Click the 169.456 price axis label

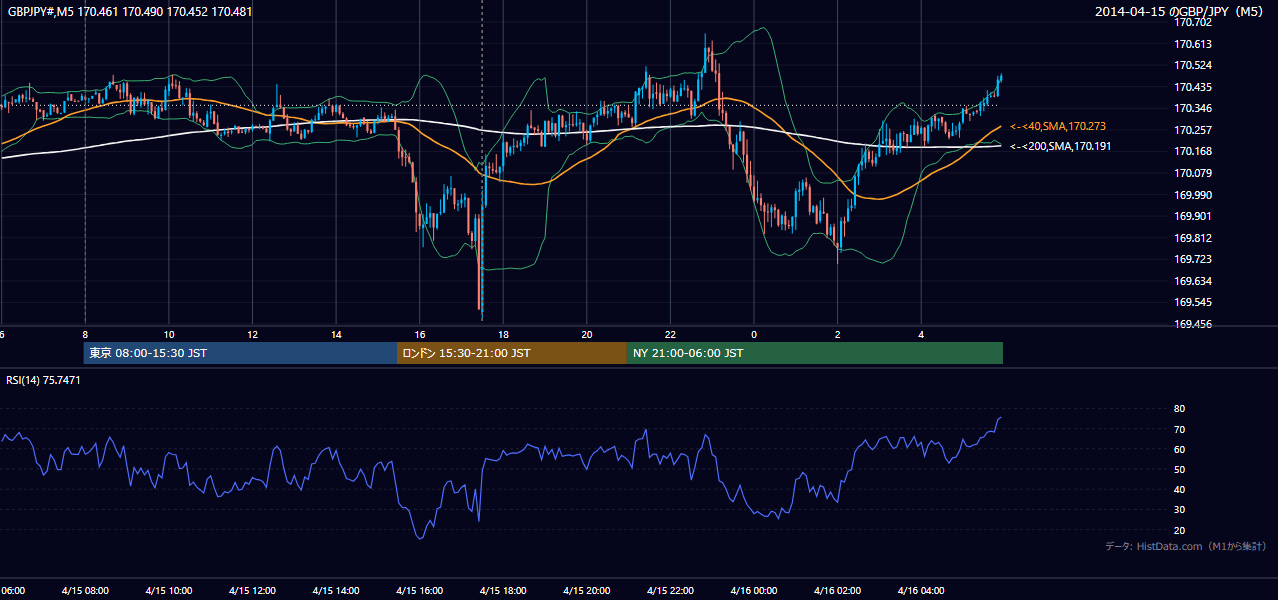(1194, 324)
